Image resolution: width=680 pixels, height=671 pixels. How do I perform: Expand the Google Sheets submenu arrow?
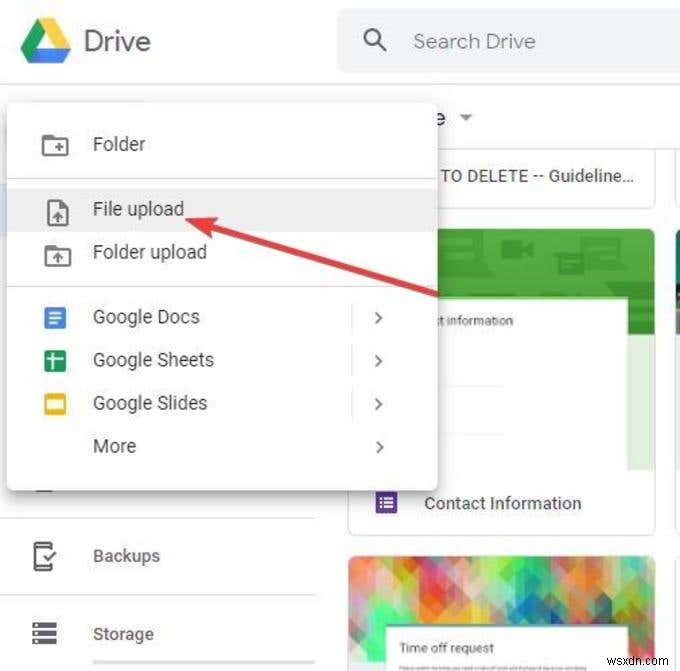tap(379, 361)
